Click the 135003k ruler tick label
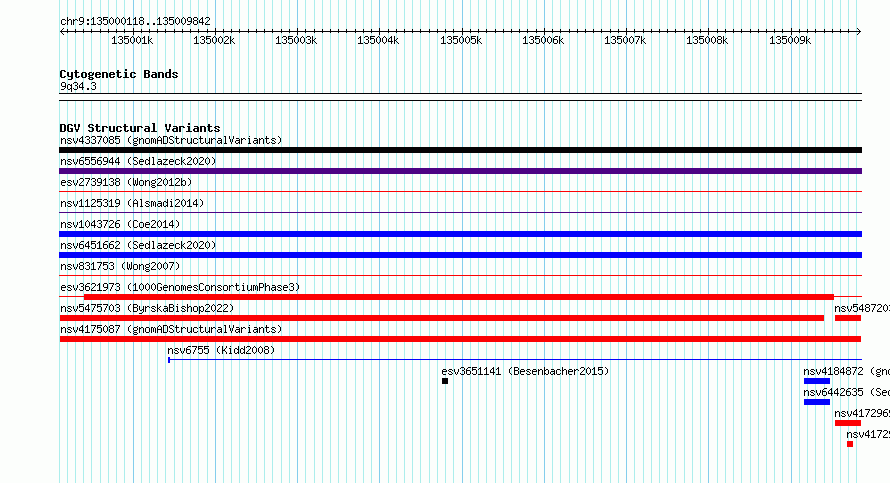The height and width of the screenshot is (483, 890). (296, 40)
